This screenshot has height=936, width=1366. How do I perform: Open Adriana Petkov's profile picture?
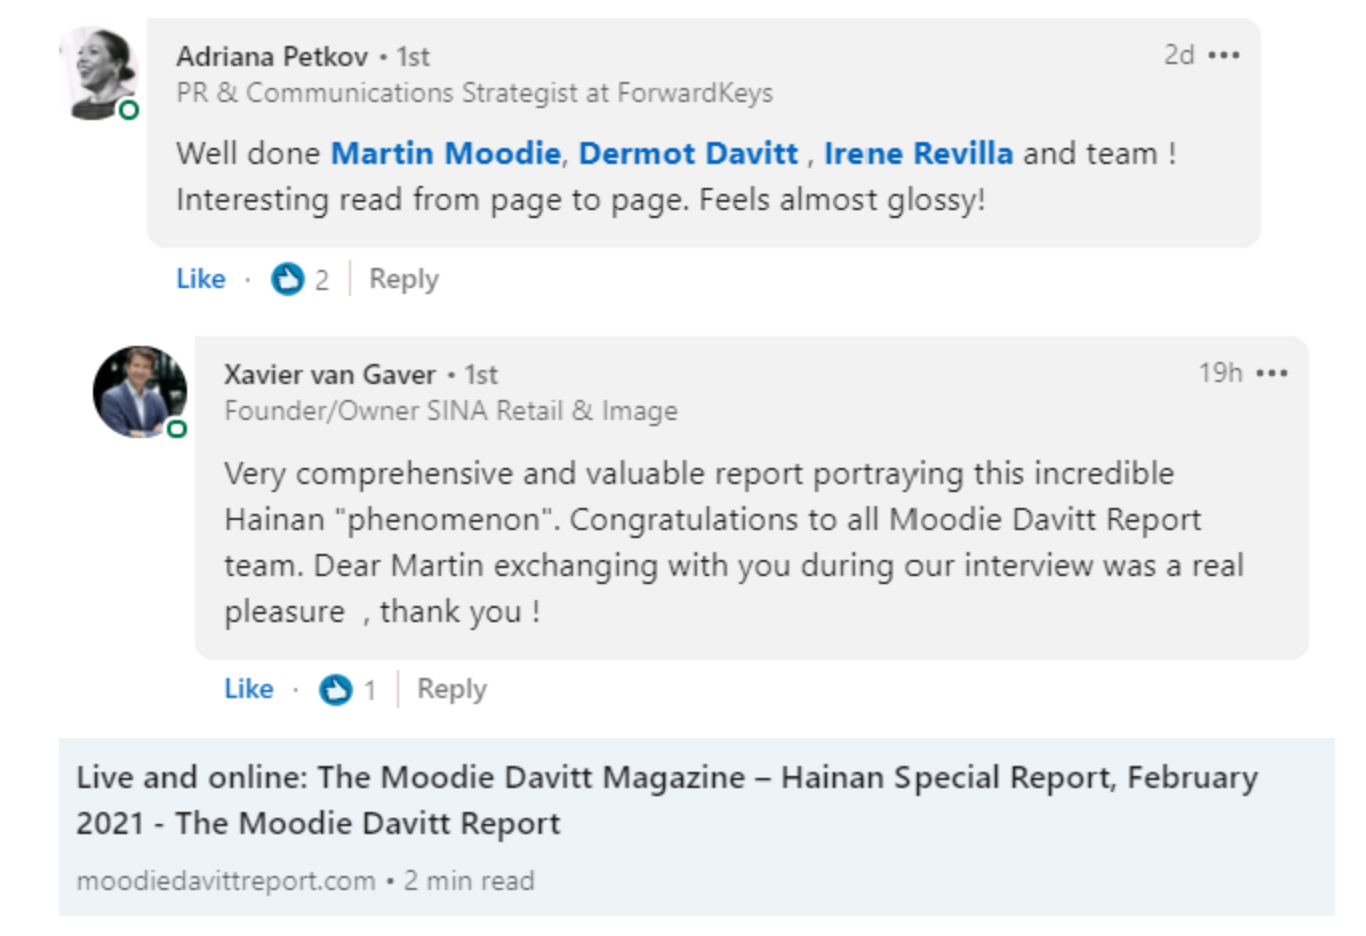click(x=101, y=72)
